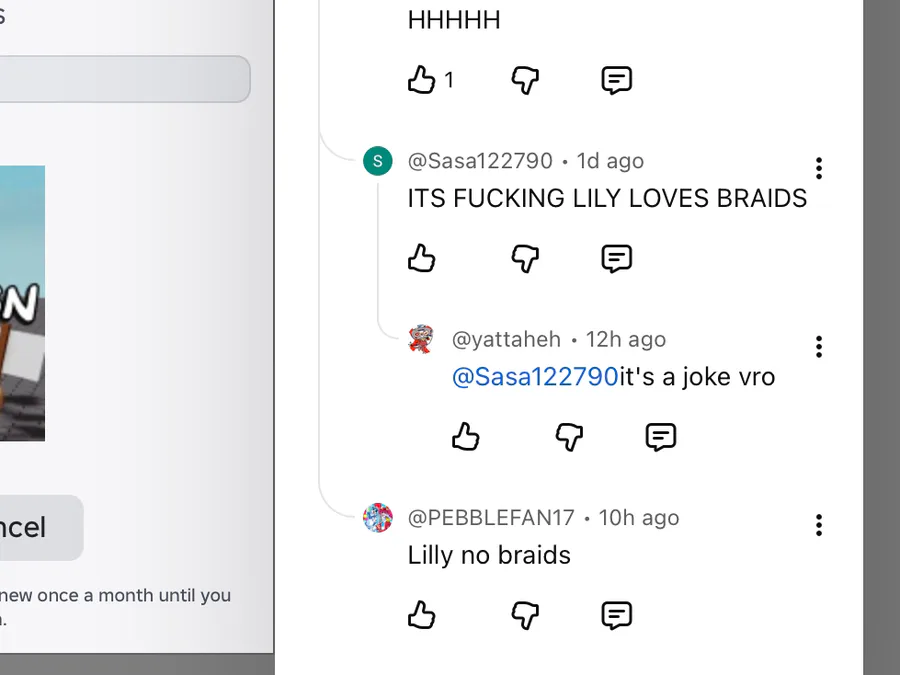The width and height of the screenshot is (900, 675).
Task: Dislike Sasa122790's comment about Lily
Action: (525, 259)
